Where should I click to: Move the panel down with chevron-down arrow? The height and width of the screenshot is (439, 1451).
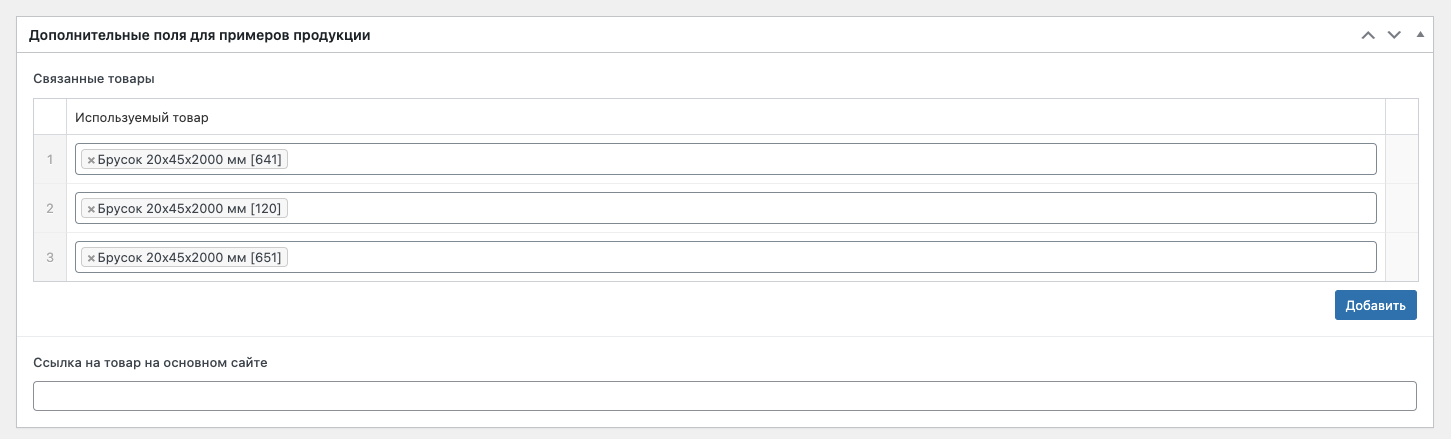[1394, 35]
